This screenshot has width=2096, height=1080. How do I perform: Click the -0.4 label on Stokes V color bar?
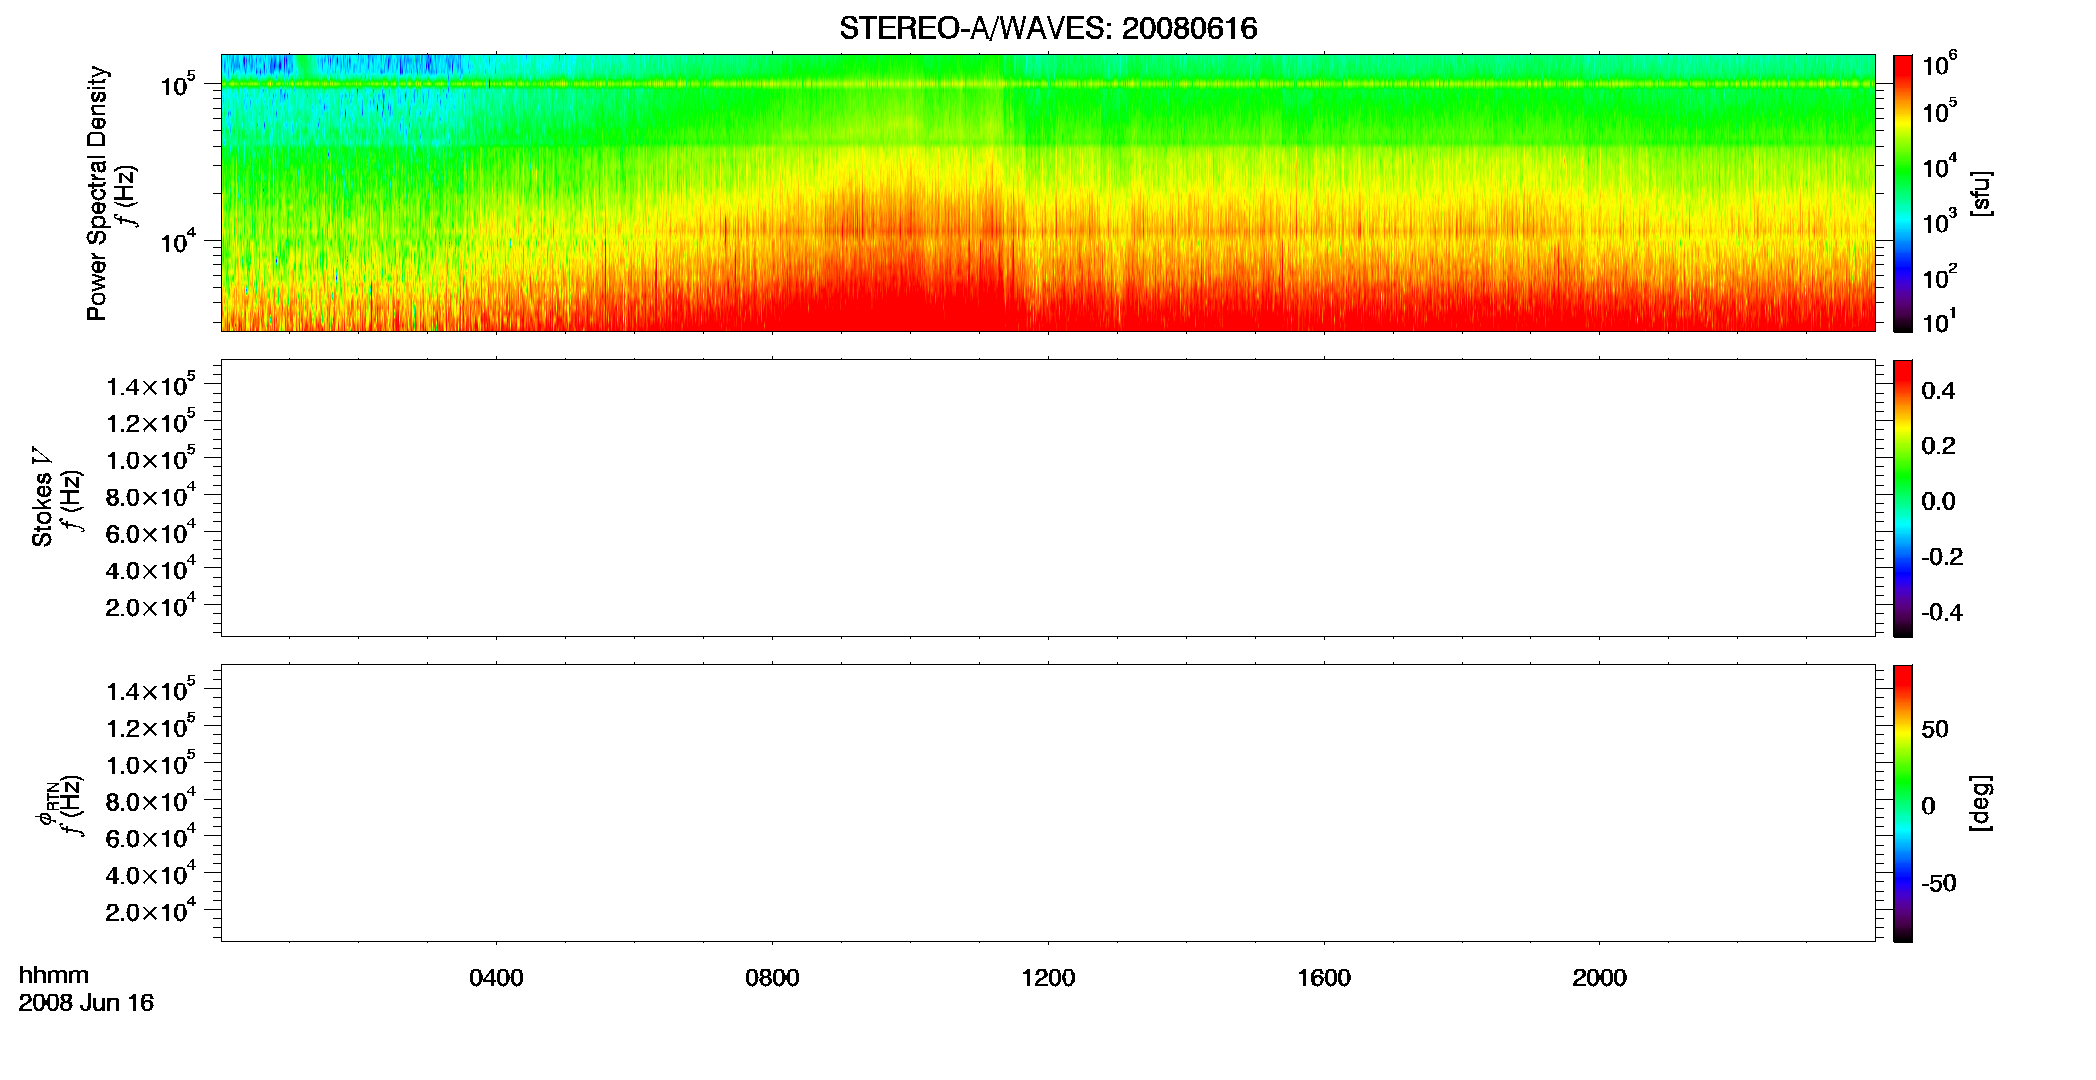tap(1942, 613)
